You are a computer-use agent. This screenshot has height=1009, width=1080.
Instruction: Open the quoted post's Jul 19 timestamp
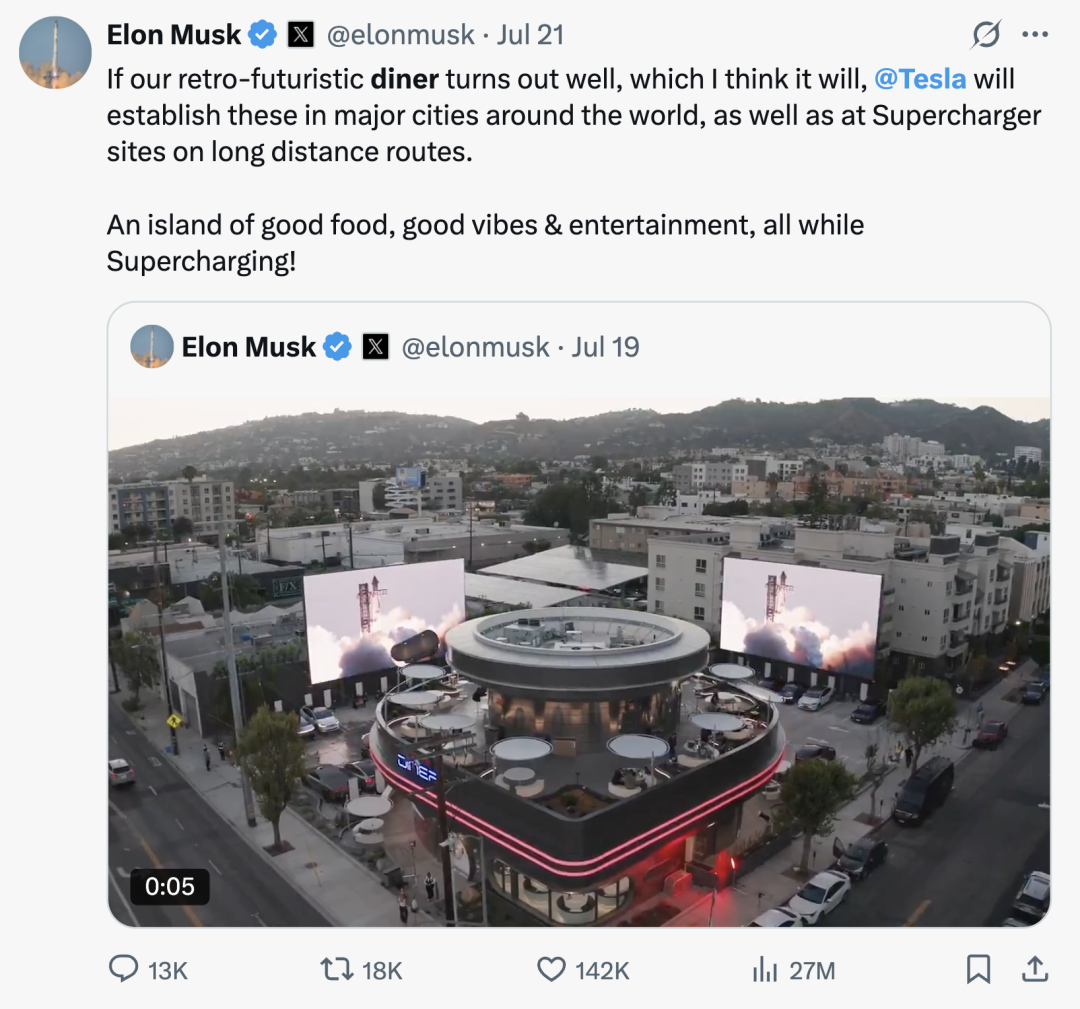[x=605, y=347]
